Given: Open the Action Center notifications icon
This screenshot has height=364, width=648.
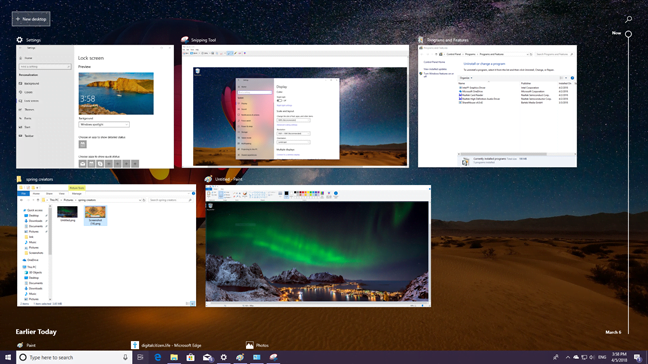Looking at the screenshot, I should pos(637,357).
